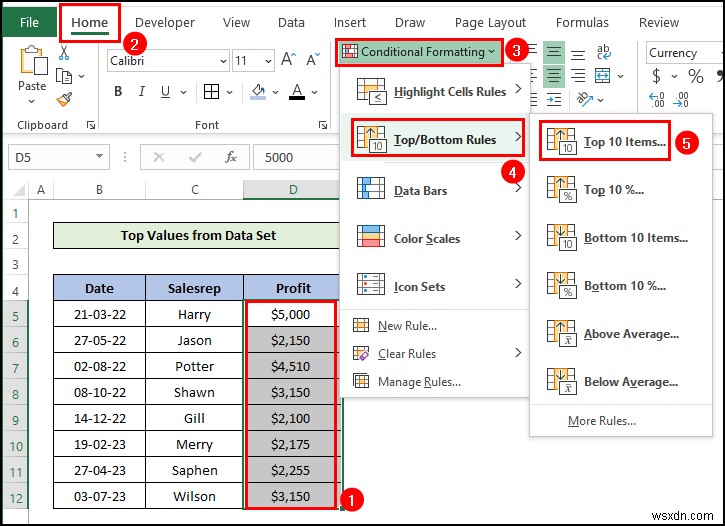
Task: Click the formula bar Enter checkmark
Action: pyautogui.click(x=195, y=157)
